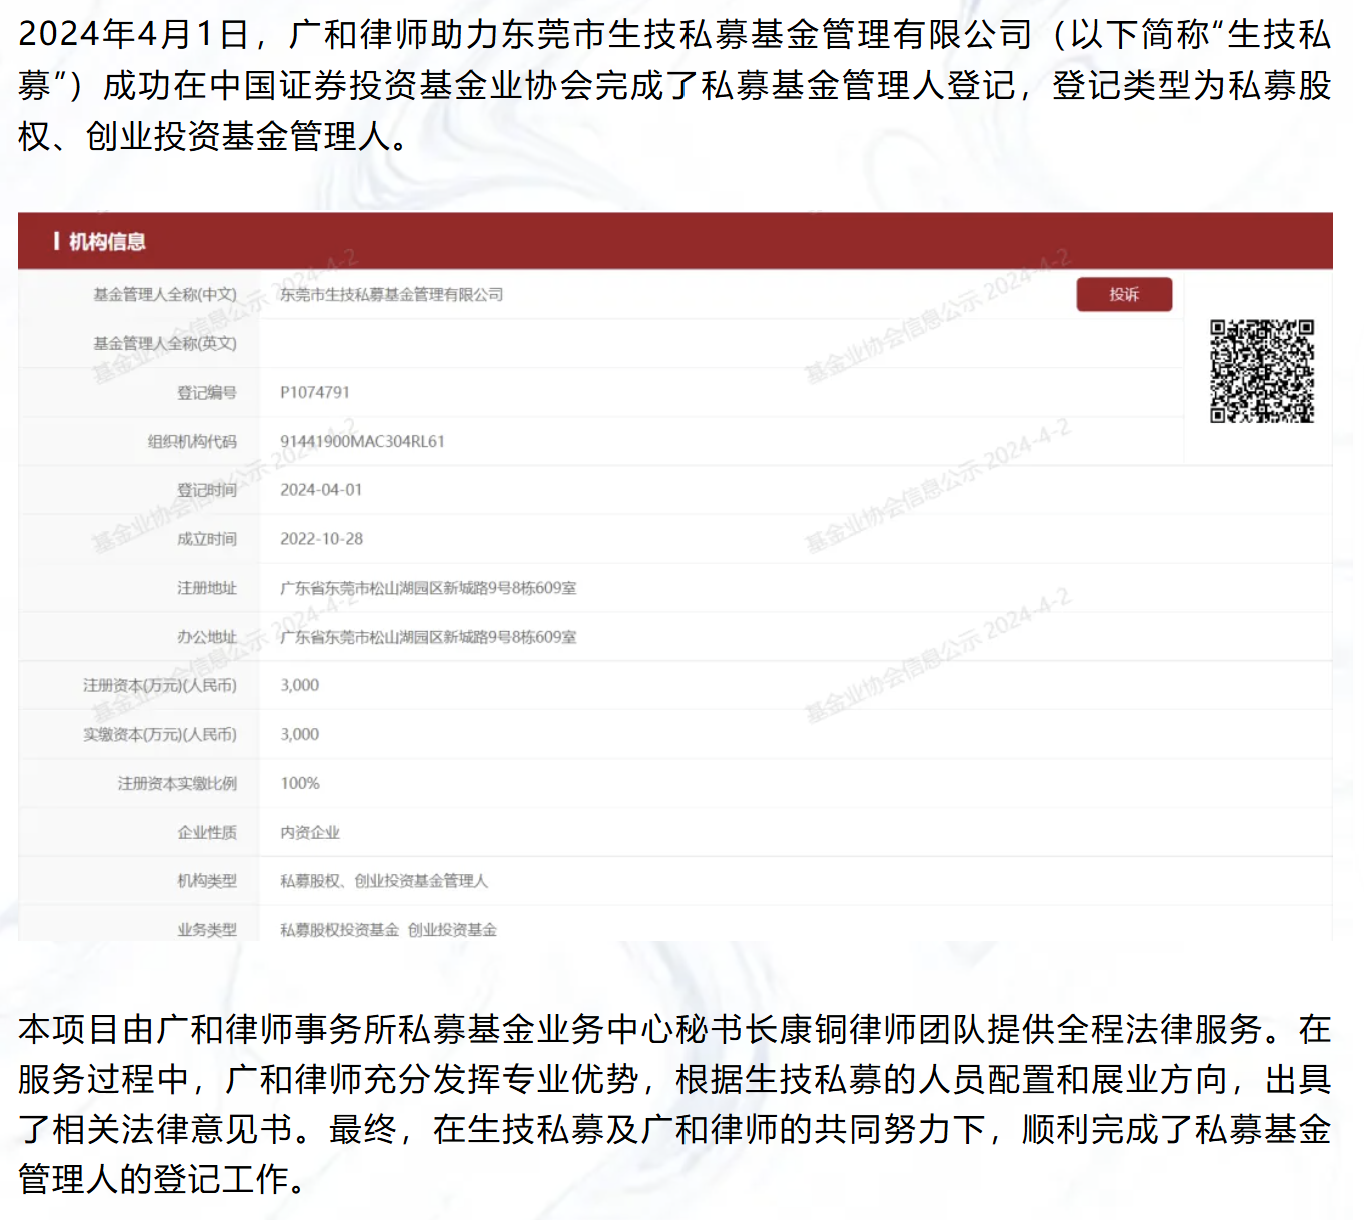
Task: Click the 登记时间 label
Action: tap(207, 490)
